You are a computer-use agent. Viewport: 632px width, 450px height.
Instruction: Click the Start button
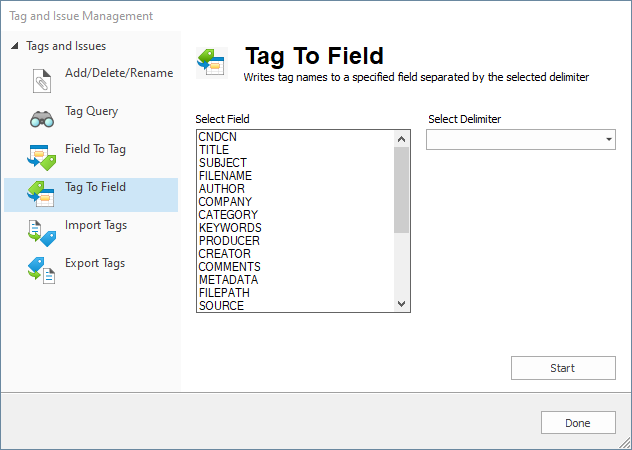563,368
